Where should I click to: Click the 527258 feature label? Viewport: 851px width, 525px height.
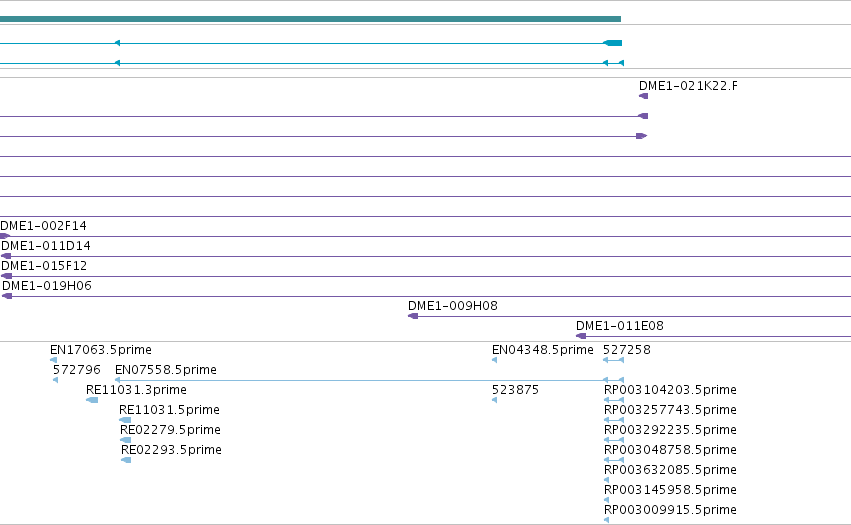coord(627,350)
